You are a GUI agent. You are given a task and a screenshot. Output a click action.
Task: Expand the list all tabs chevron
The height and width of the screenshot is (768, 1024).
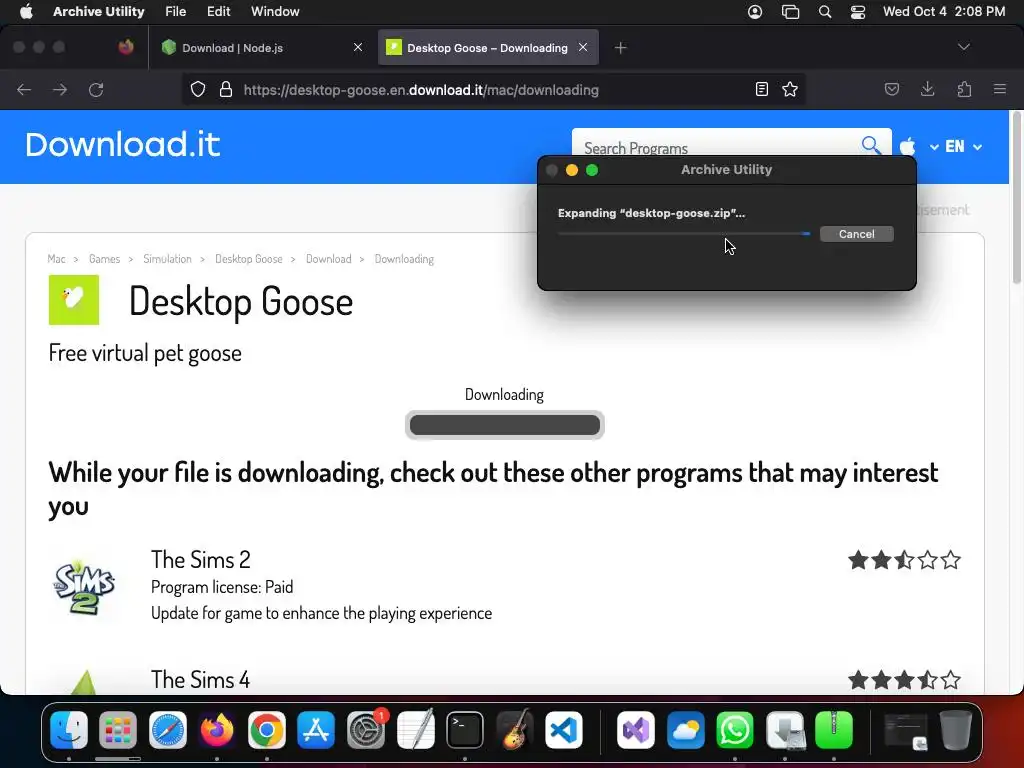[x=963, y=47]
